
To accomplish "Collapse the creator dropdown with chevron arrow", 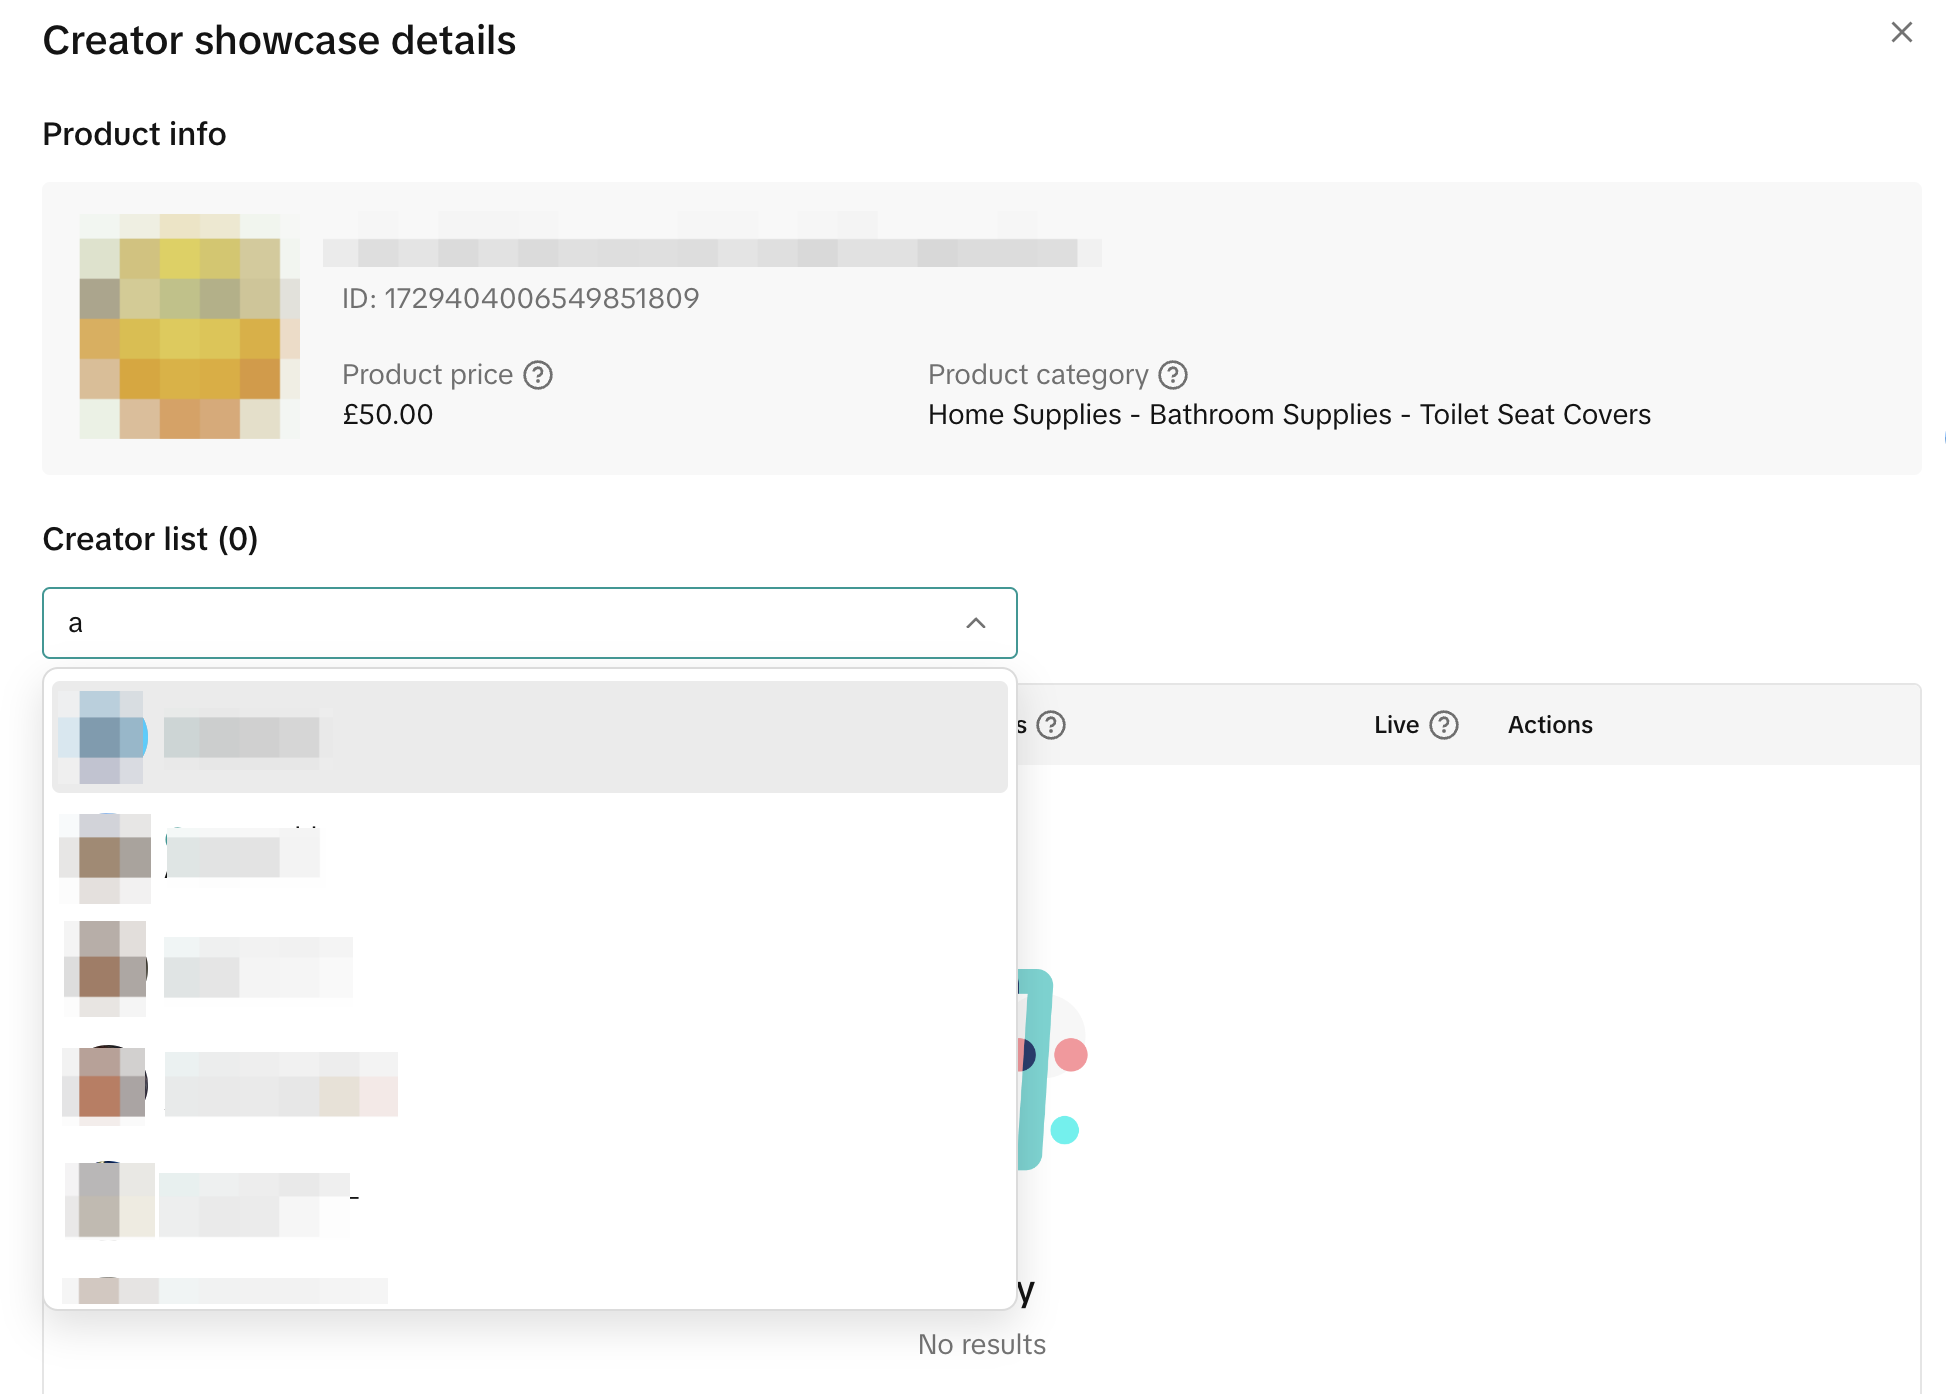I will pos(976,623).
